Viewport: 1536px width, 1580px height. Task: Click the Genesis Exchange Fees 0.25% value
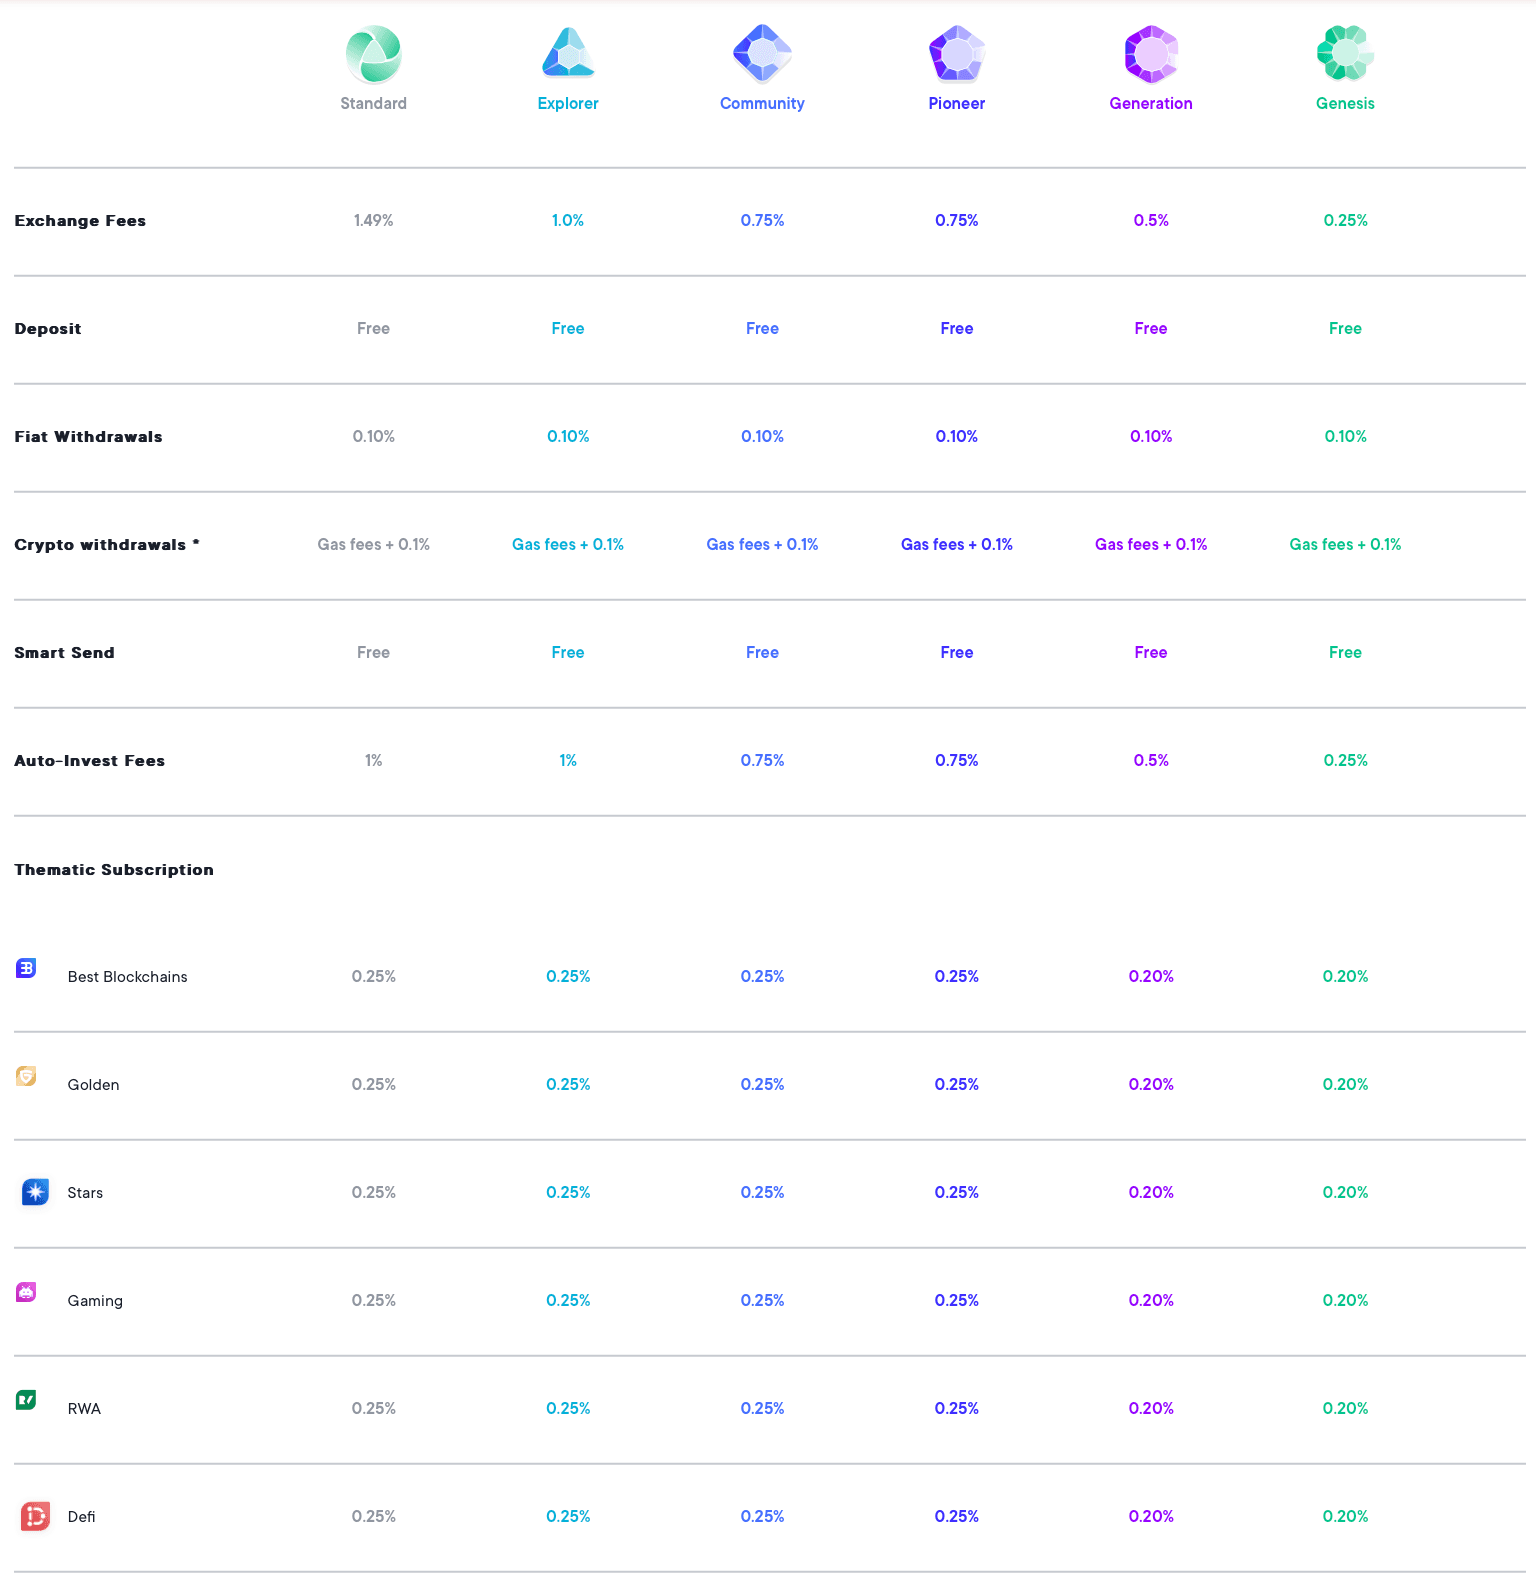pyautogui.click(x=1345, y=221)
